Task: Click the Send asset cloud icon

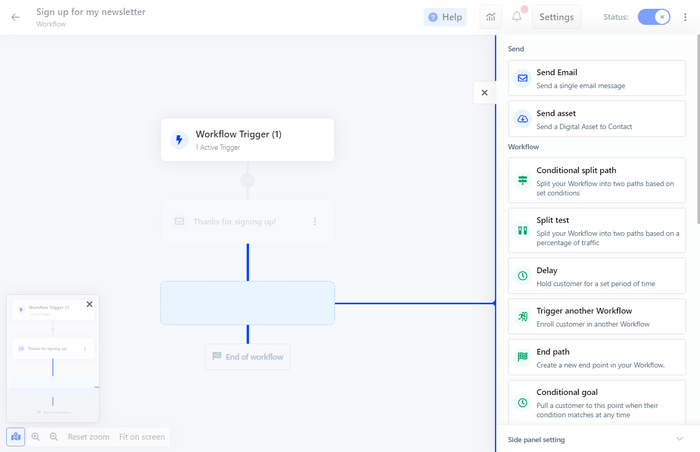Action: tap(522, 119)
